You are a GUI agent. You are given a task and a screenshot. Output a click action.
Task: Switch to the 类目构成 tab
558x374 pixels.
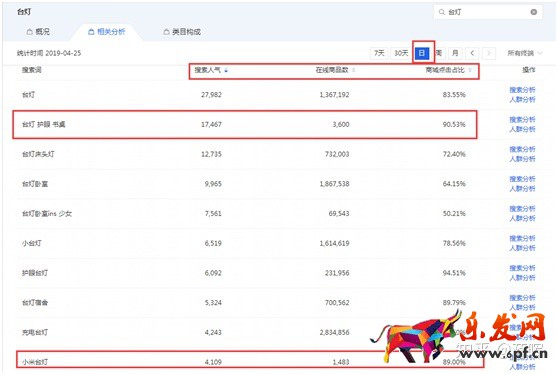[182, 32]
